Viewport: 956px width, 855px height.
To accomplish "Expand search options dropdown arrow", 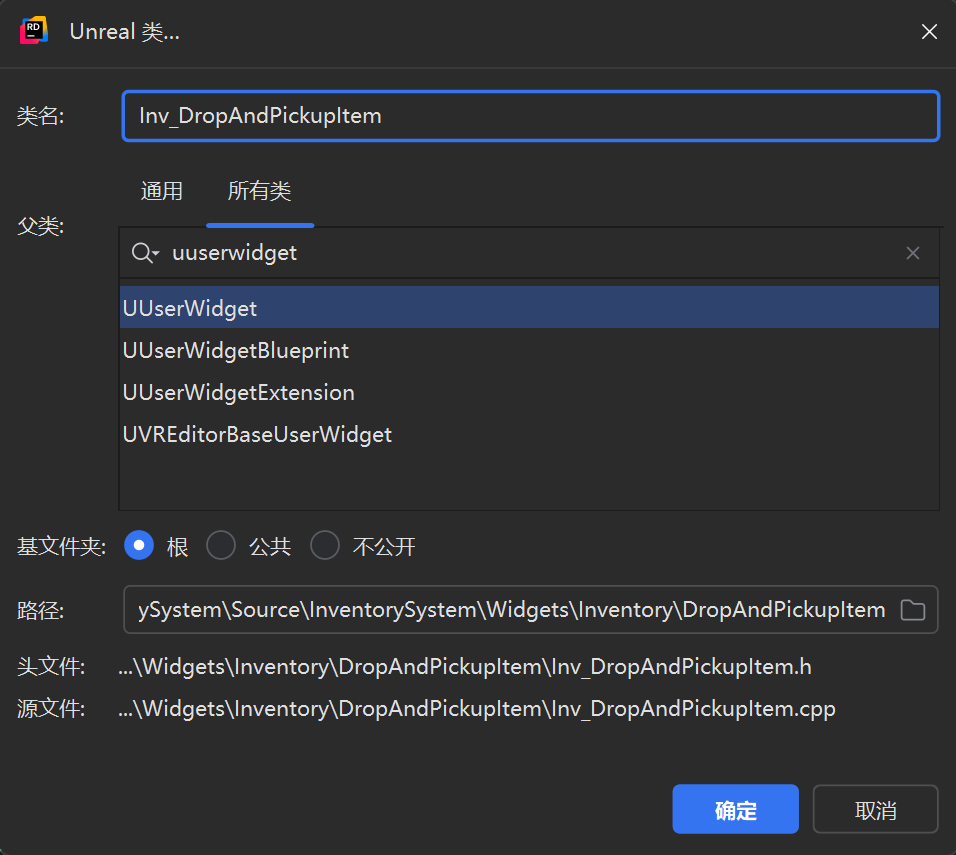I will 156,255.
